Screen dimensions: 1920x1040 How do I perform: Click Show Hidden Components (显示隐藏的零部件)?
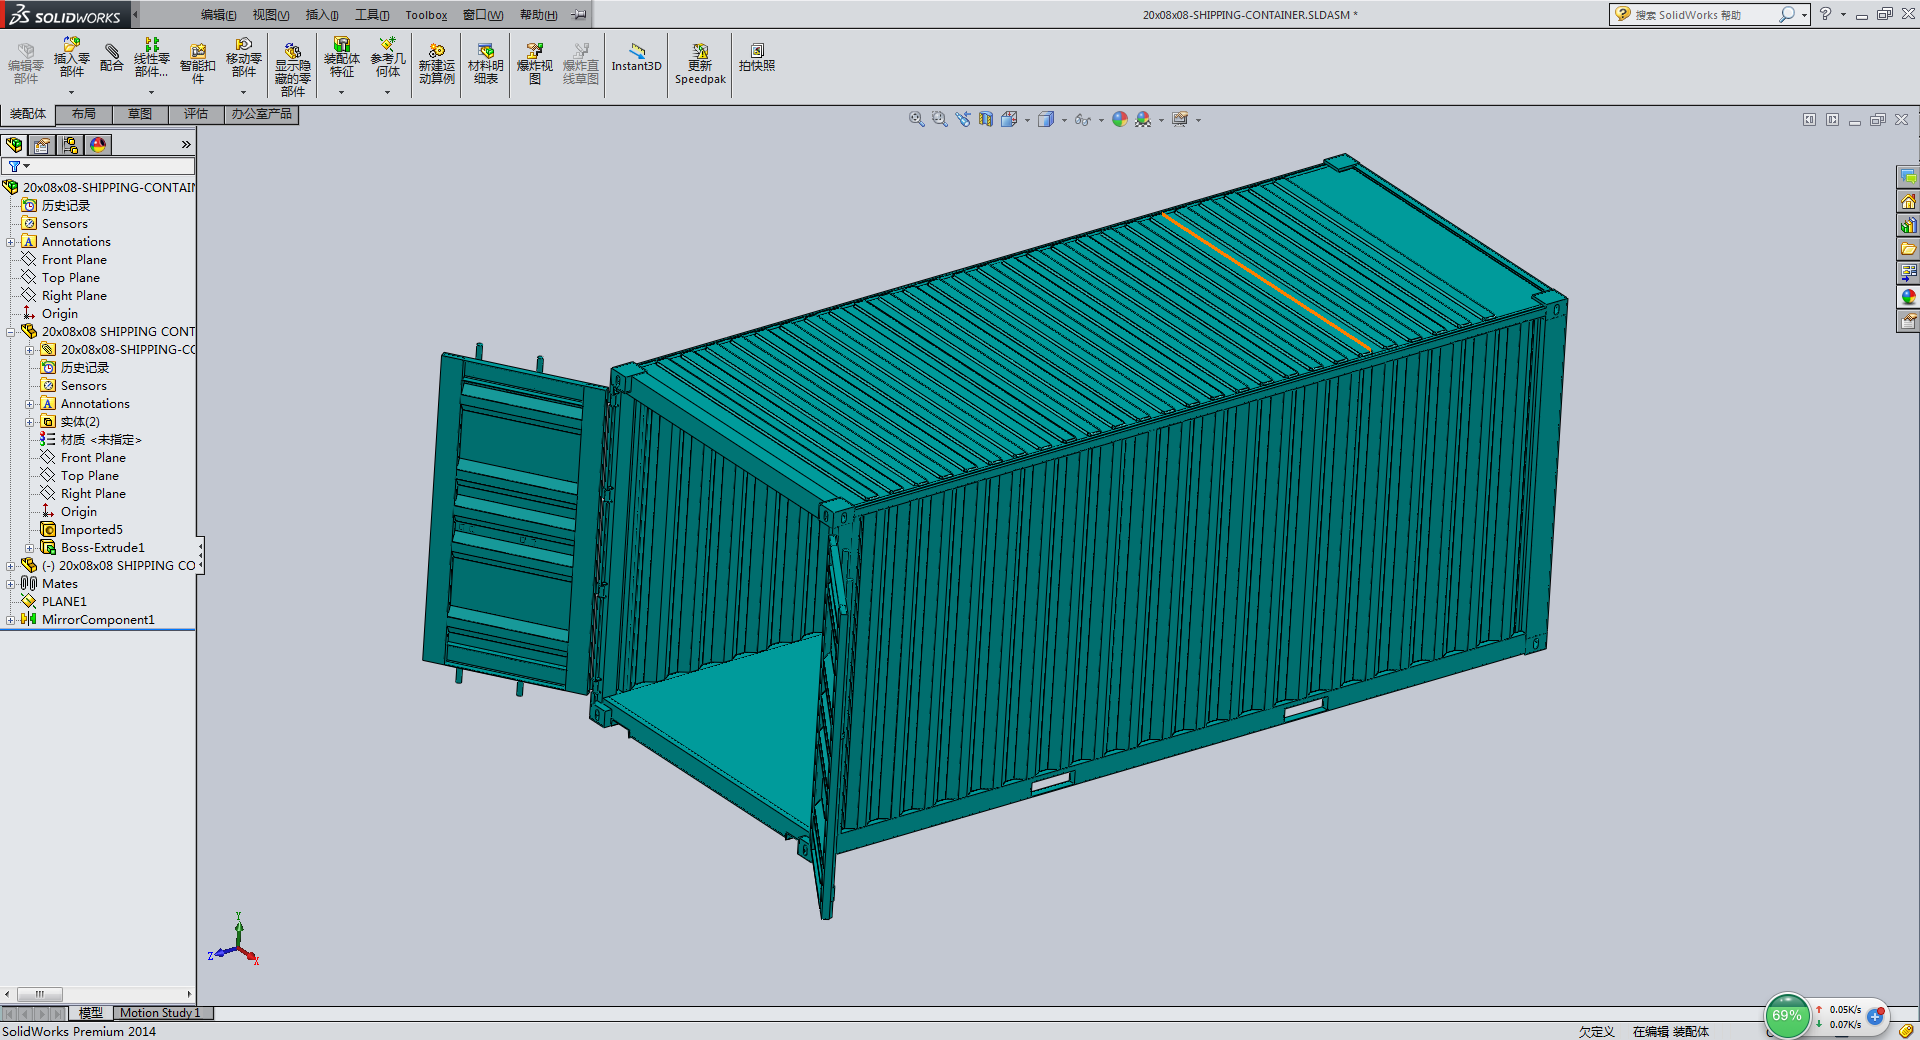coord(293,69)
